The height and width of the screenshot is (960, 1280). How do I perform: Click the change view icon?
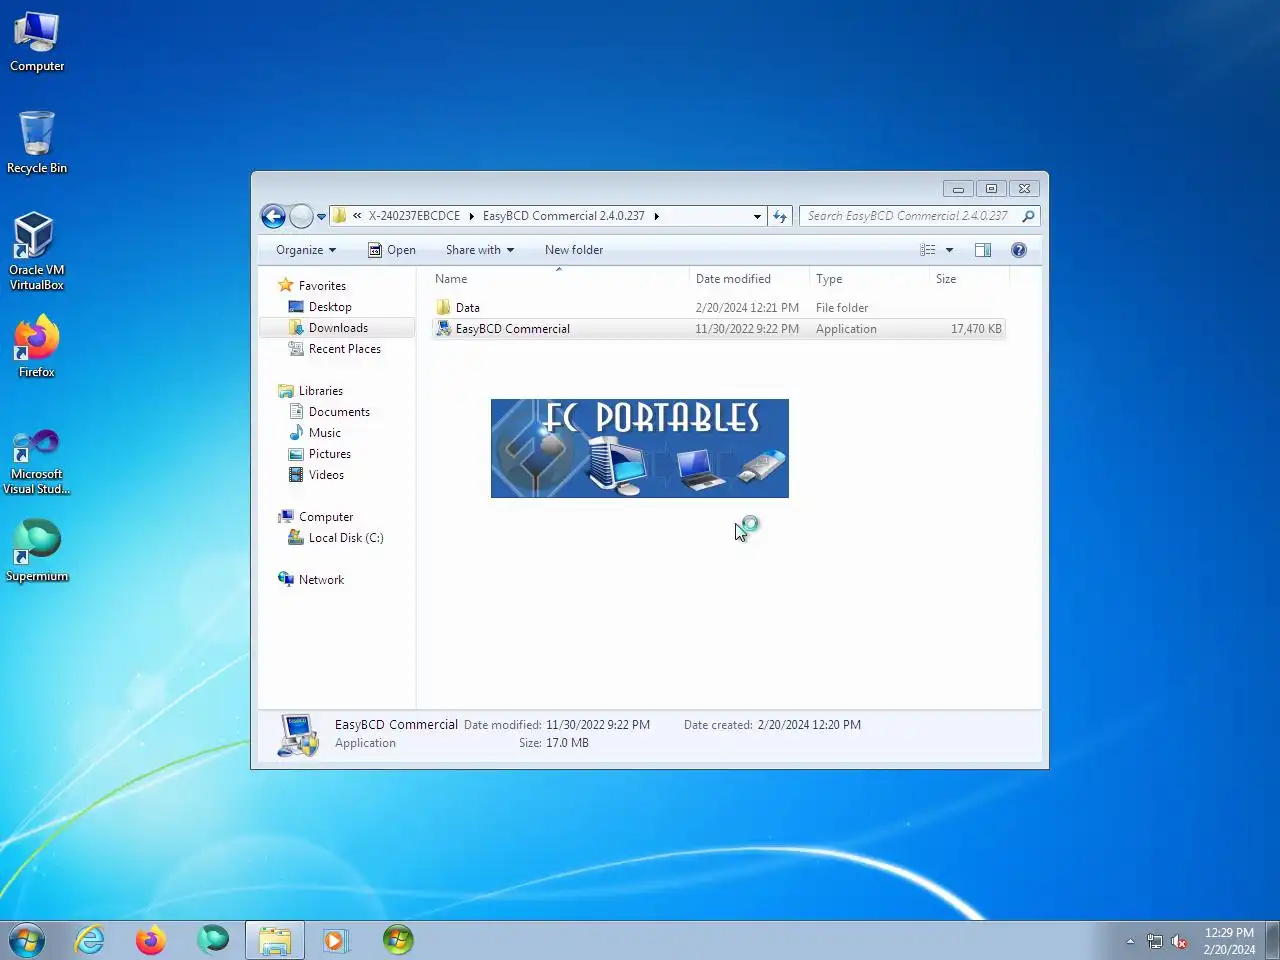tap(928, 250)
